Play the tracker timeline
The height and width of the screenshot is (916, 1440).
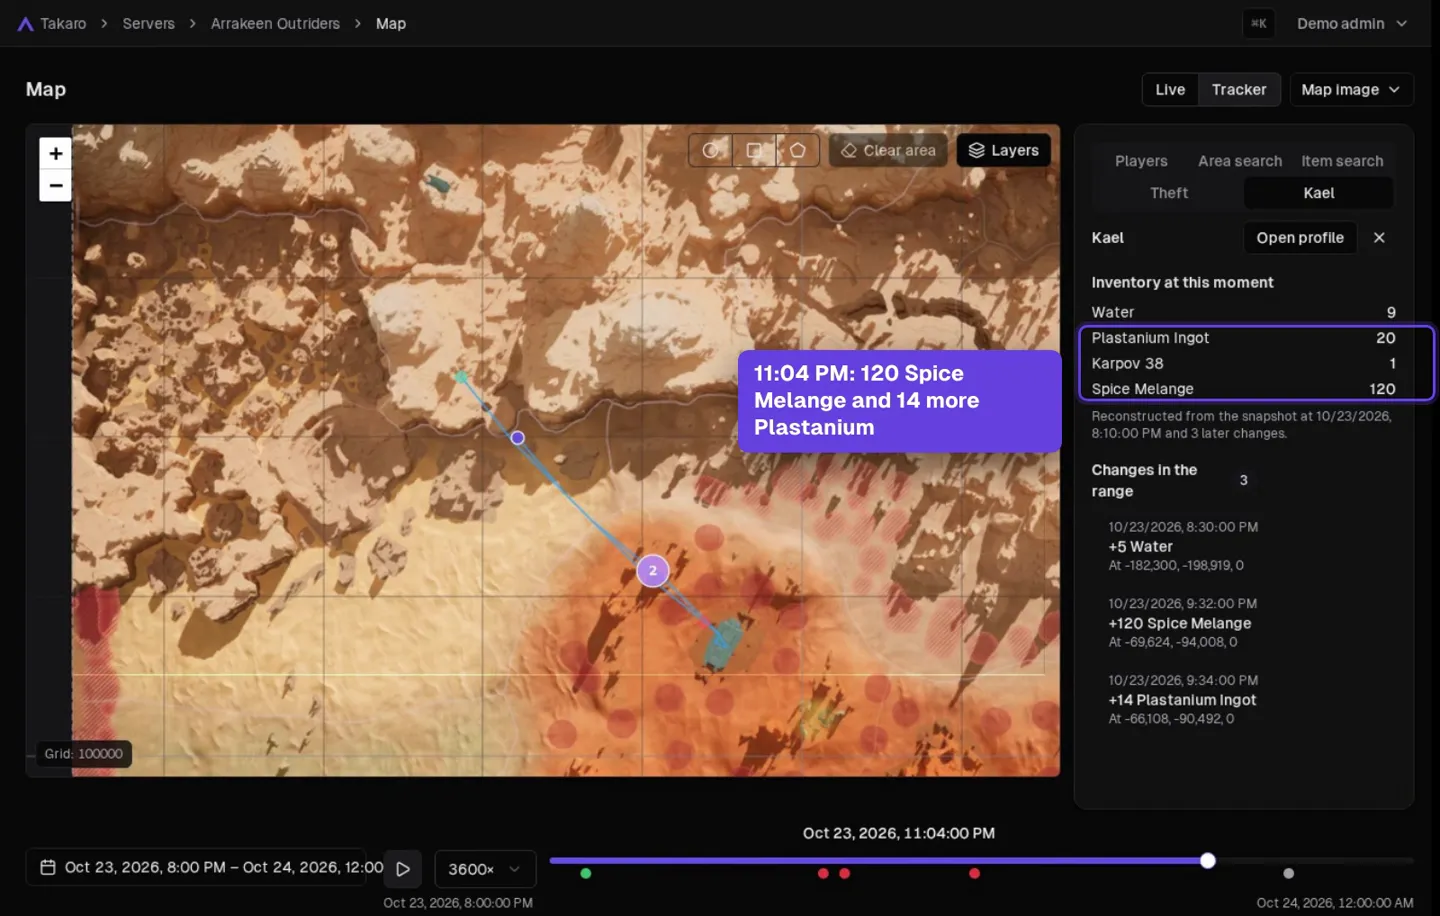pos(403,869)
